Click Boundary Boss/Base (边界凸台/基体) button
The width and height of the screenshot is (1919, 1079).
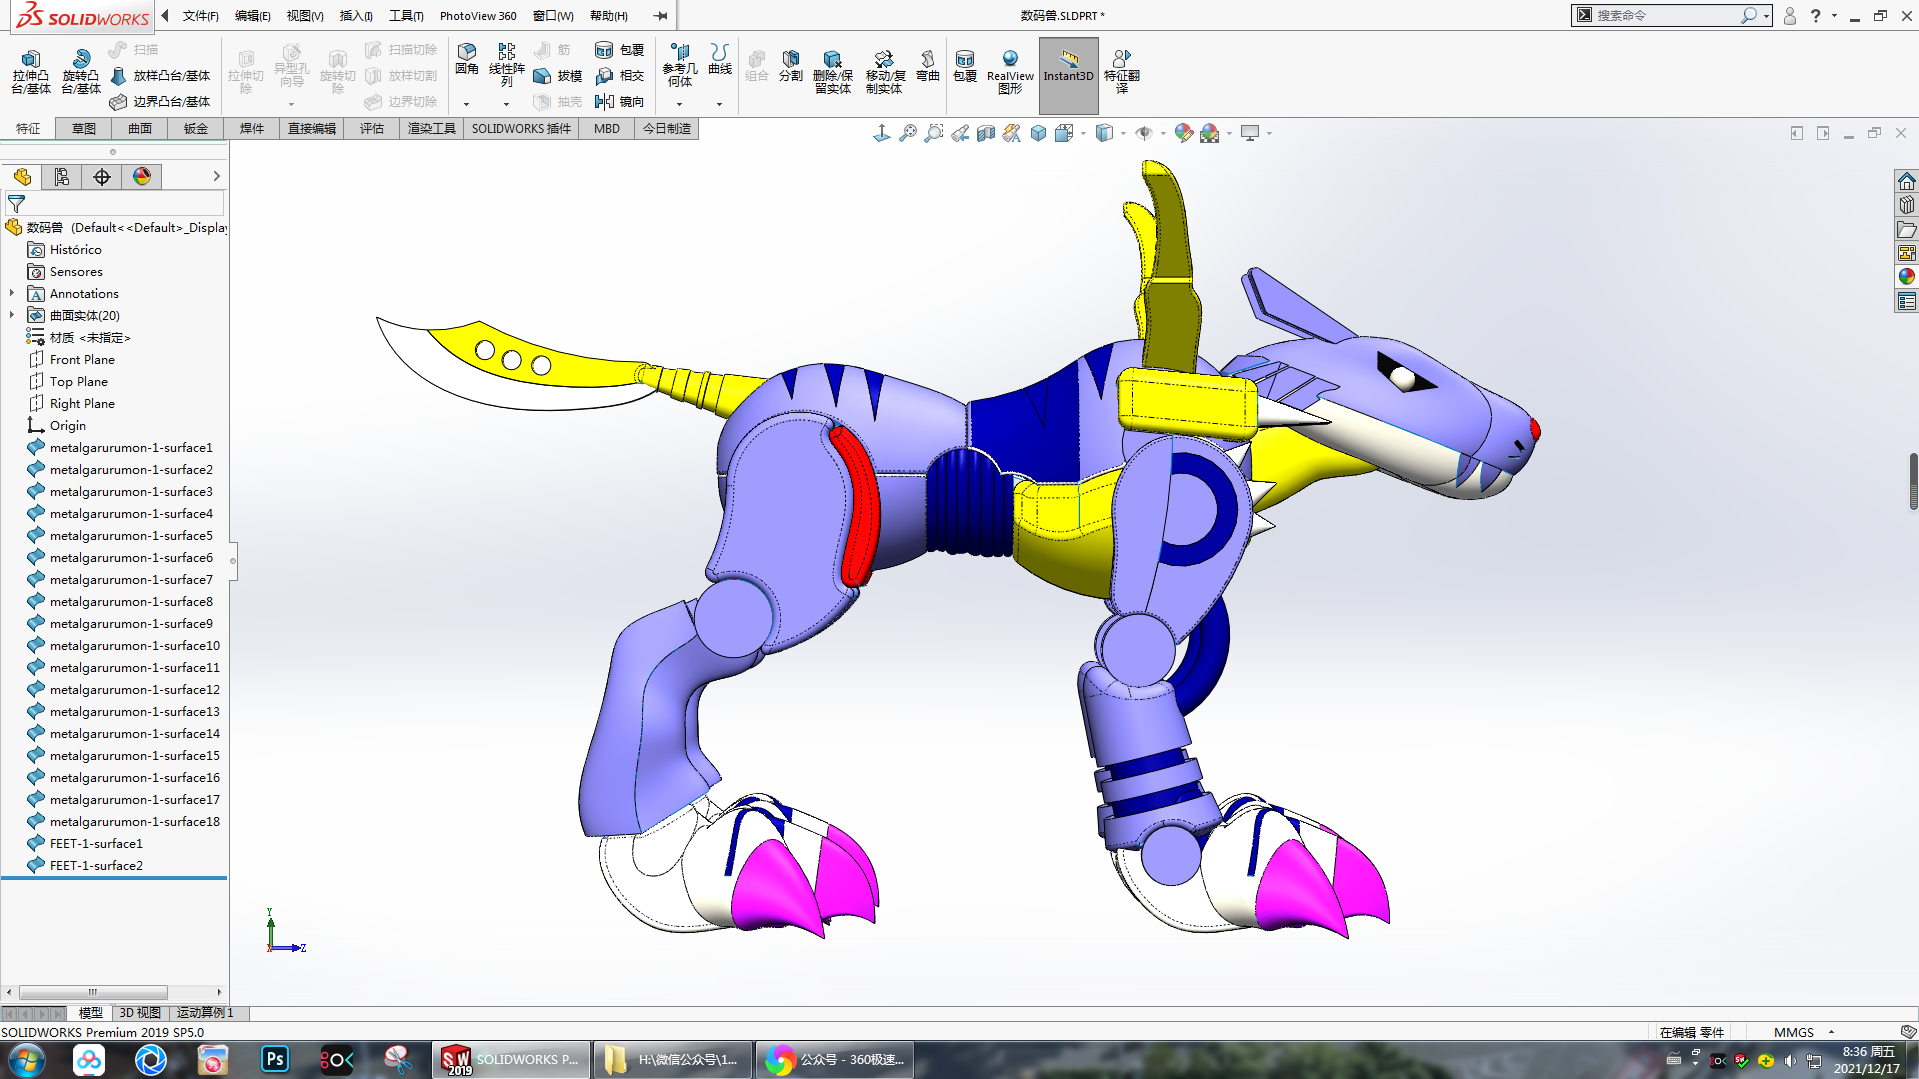160,102
